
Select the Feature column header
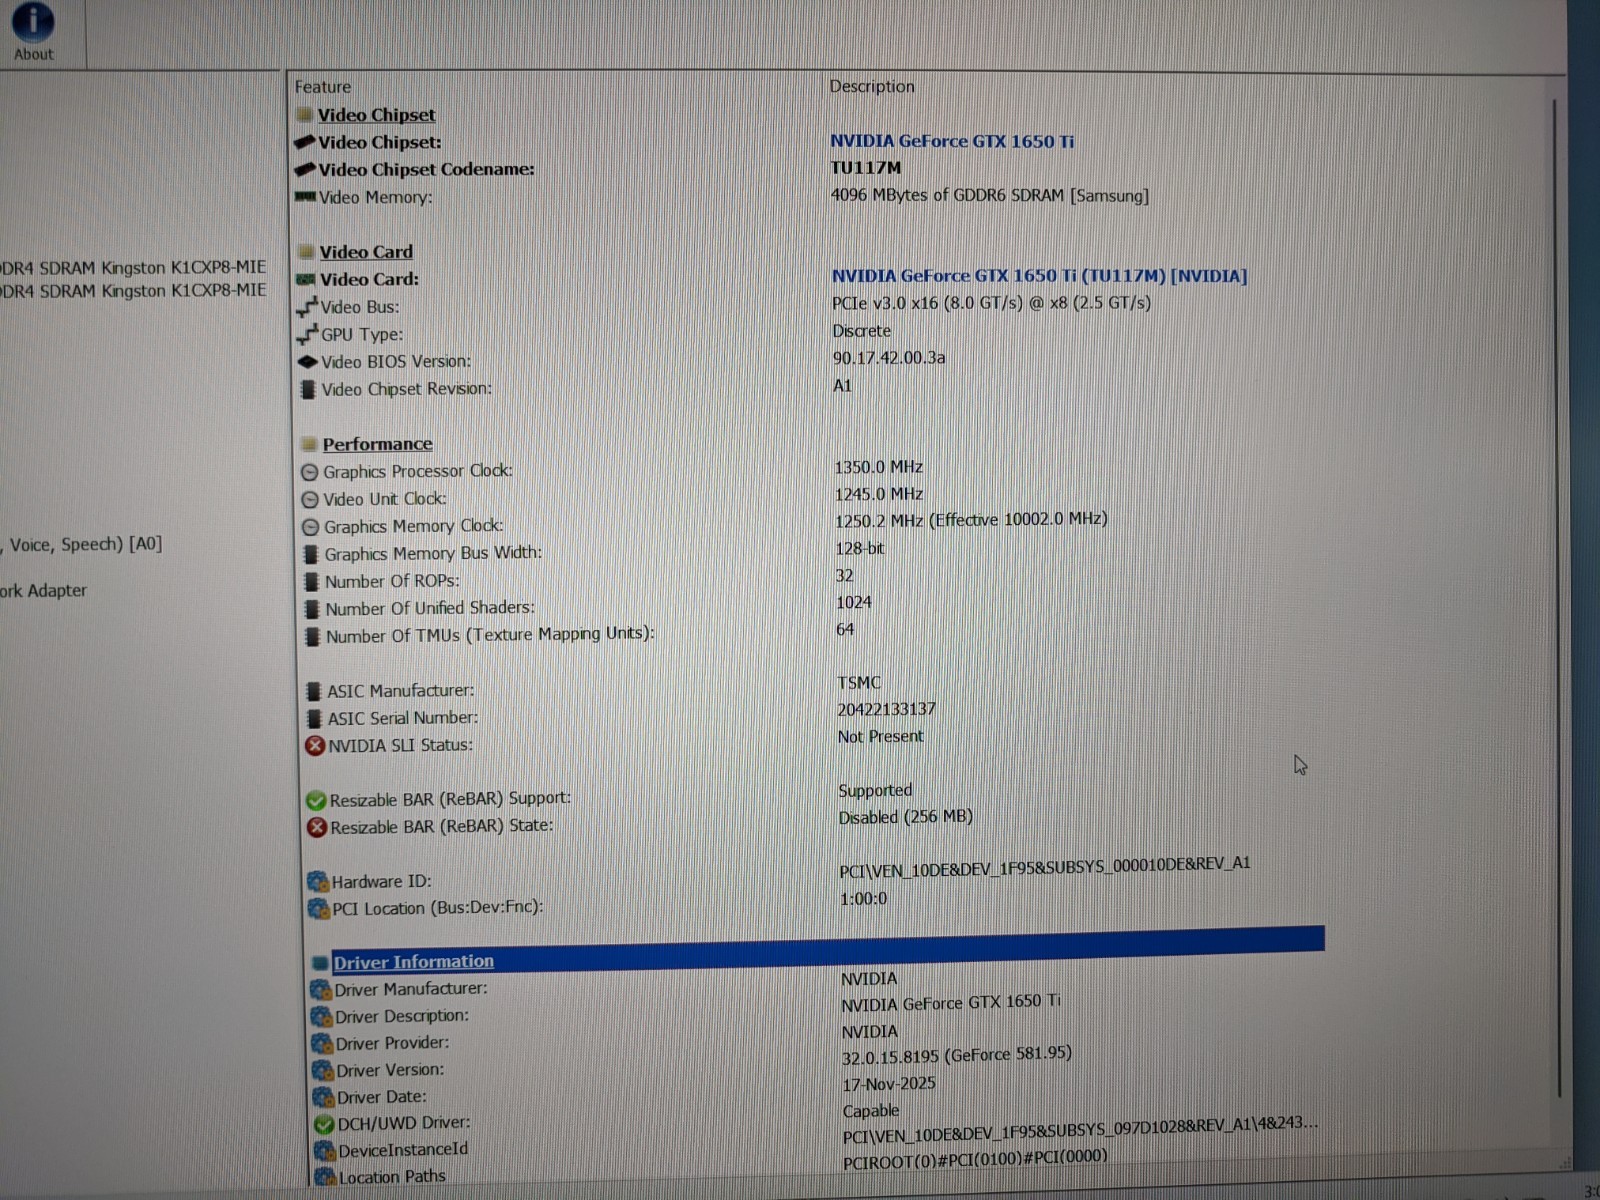[322, 87]
